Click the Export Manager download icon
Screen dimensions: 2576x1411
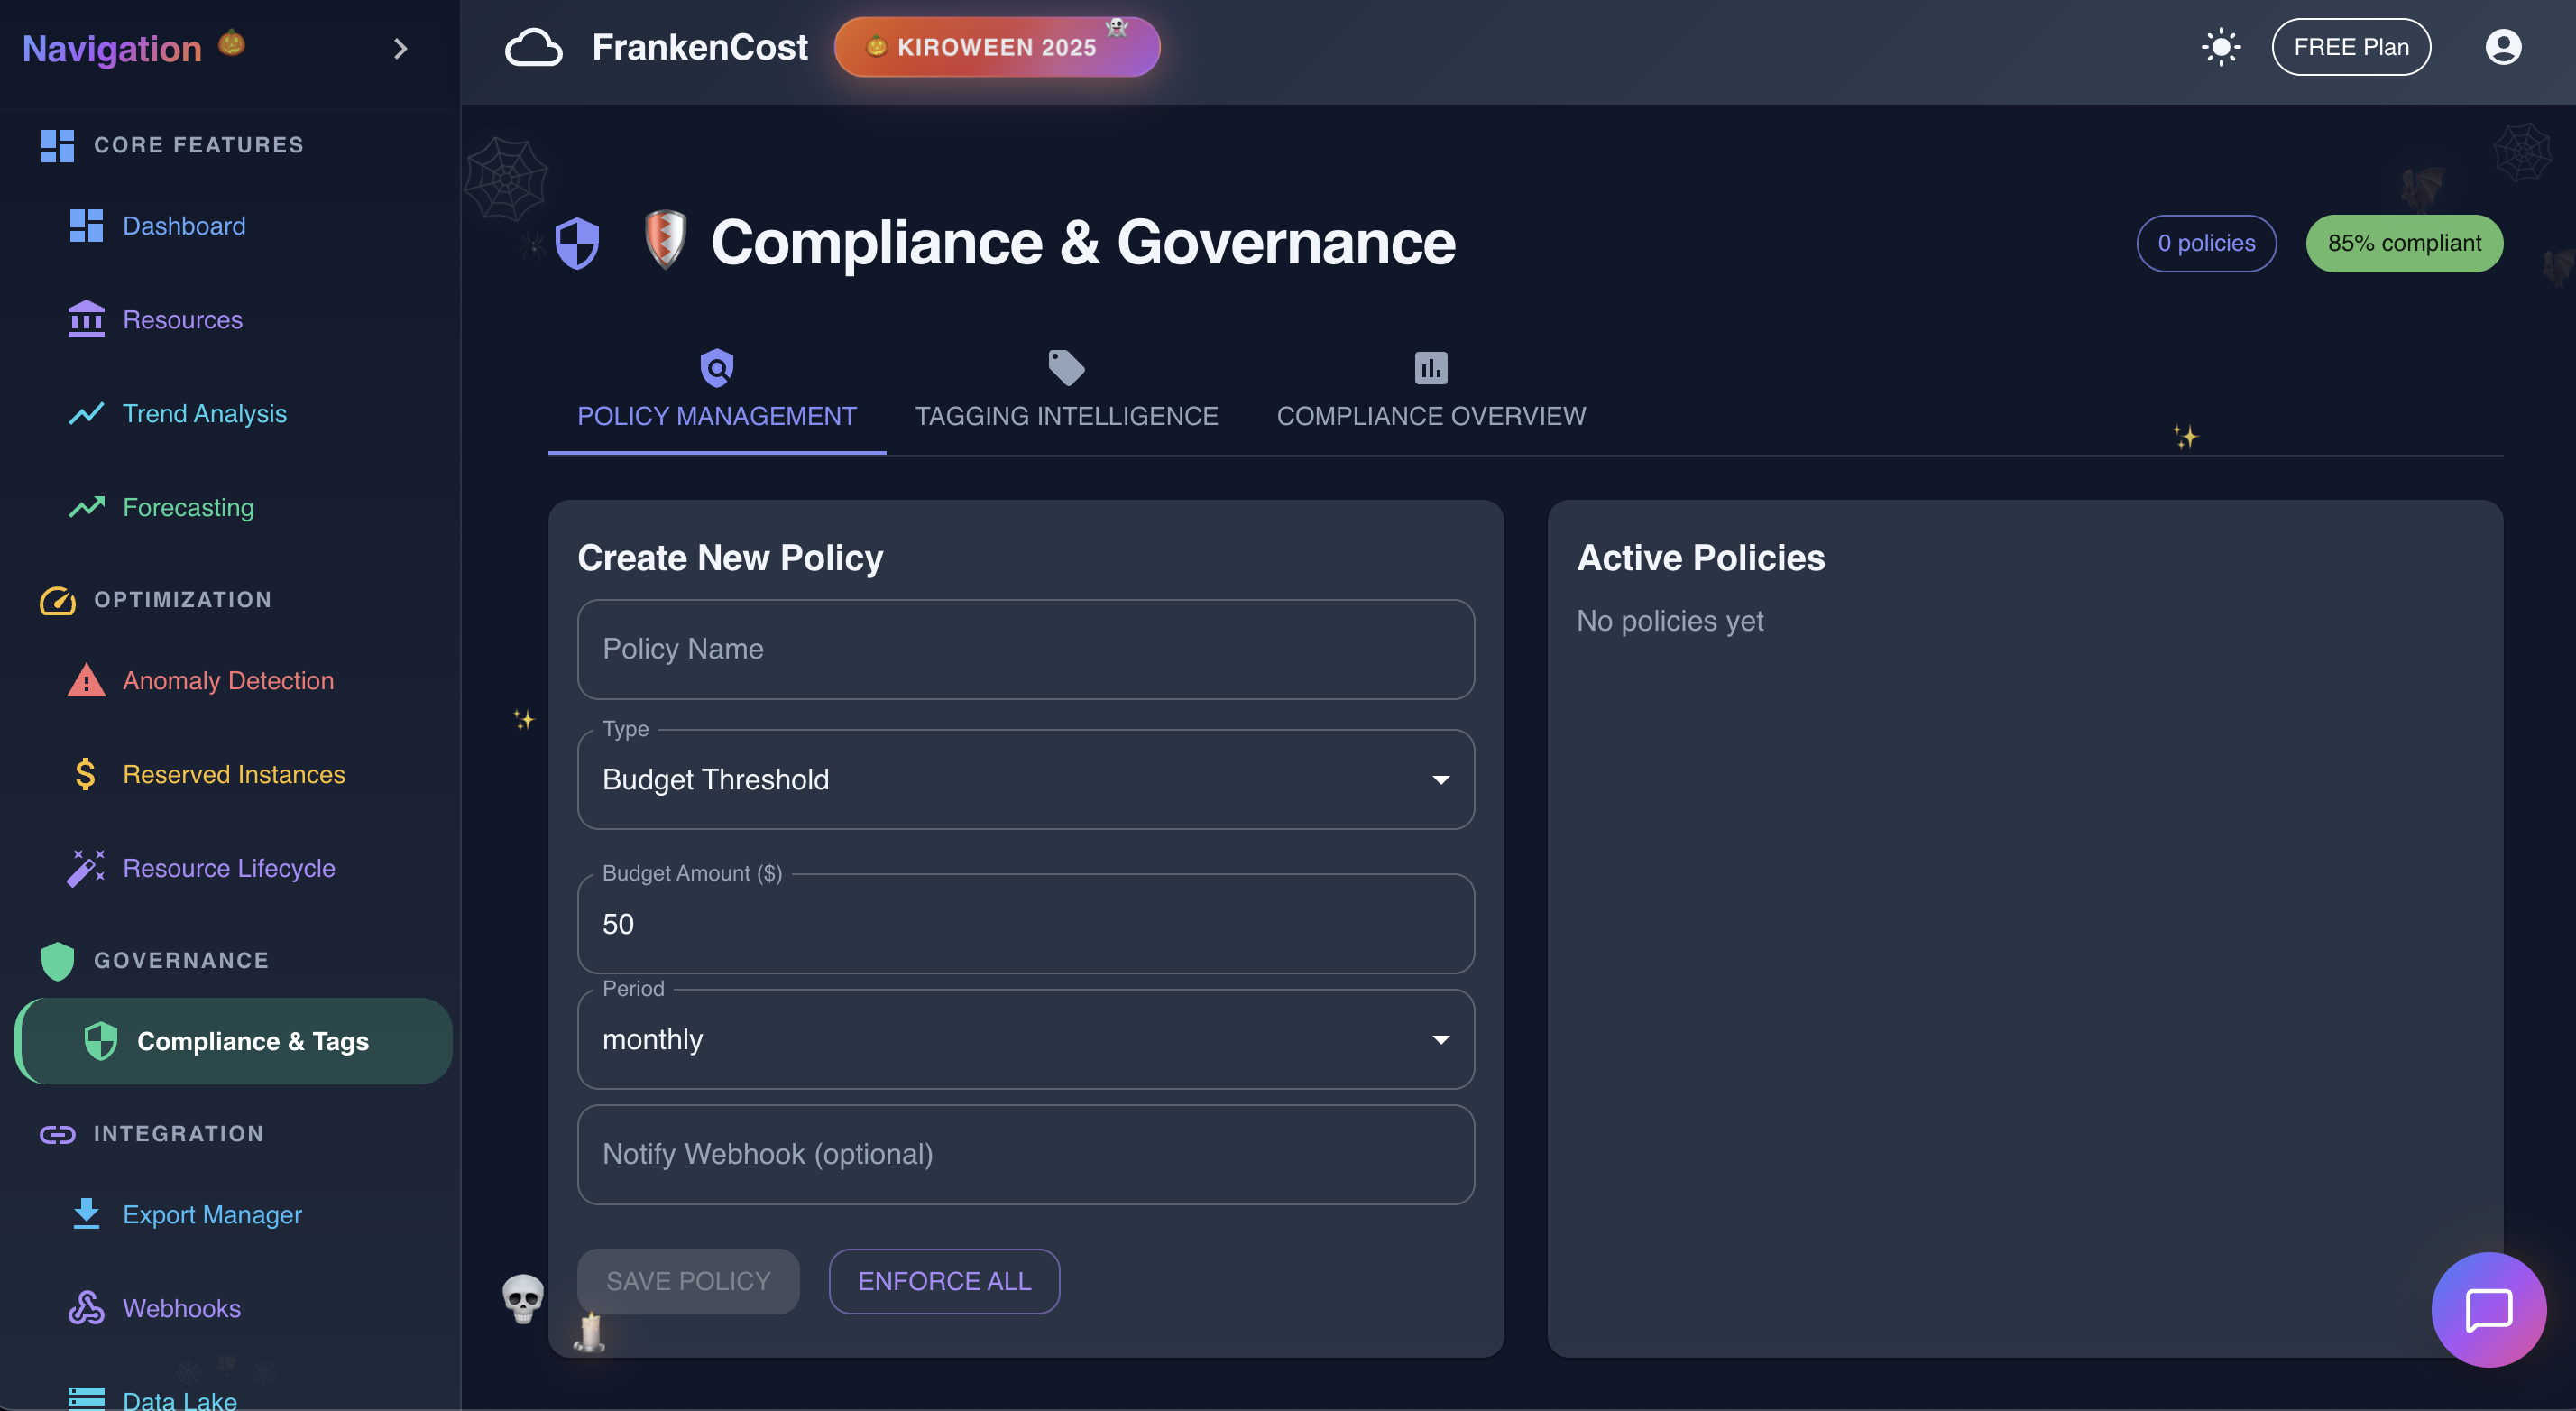pyautogui.click(x=86, y=1213)
